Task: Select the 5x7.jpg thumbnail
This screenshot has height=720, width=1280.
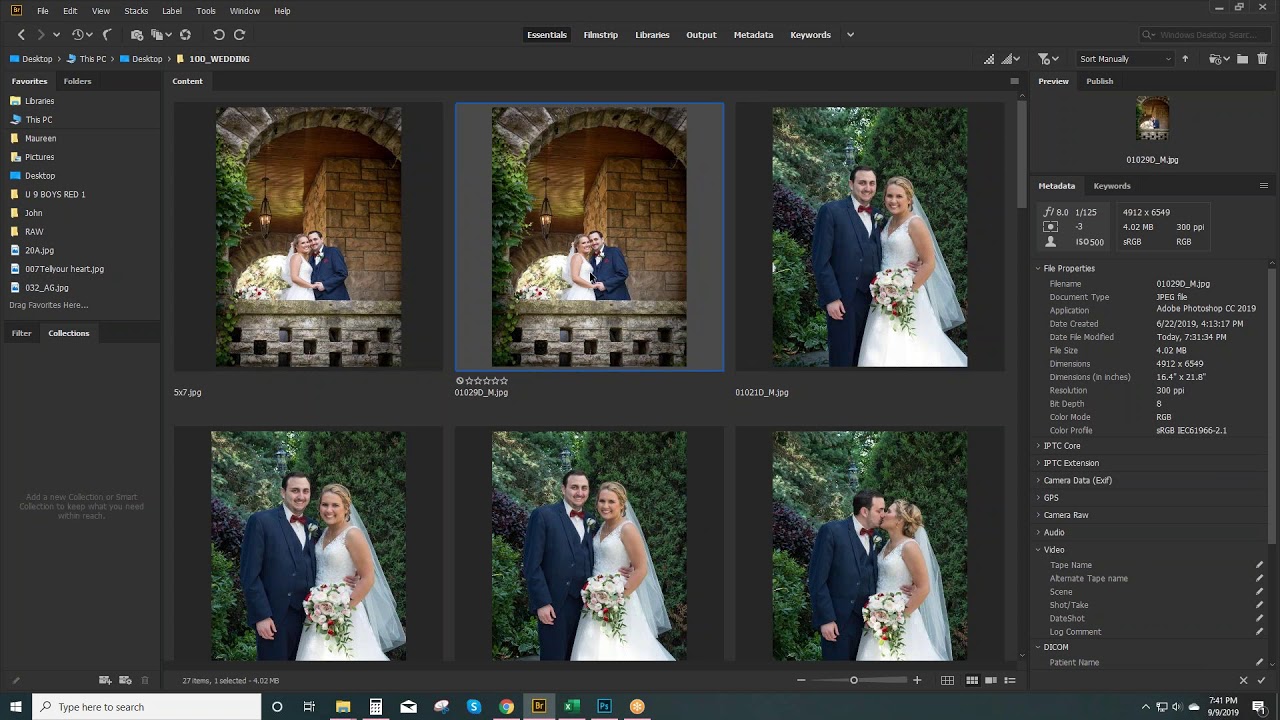Action: [308, 237]
